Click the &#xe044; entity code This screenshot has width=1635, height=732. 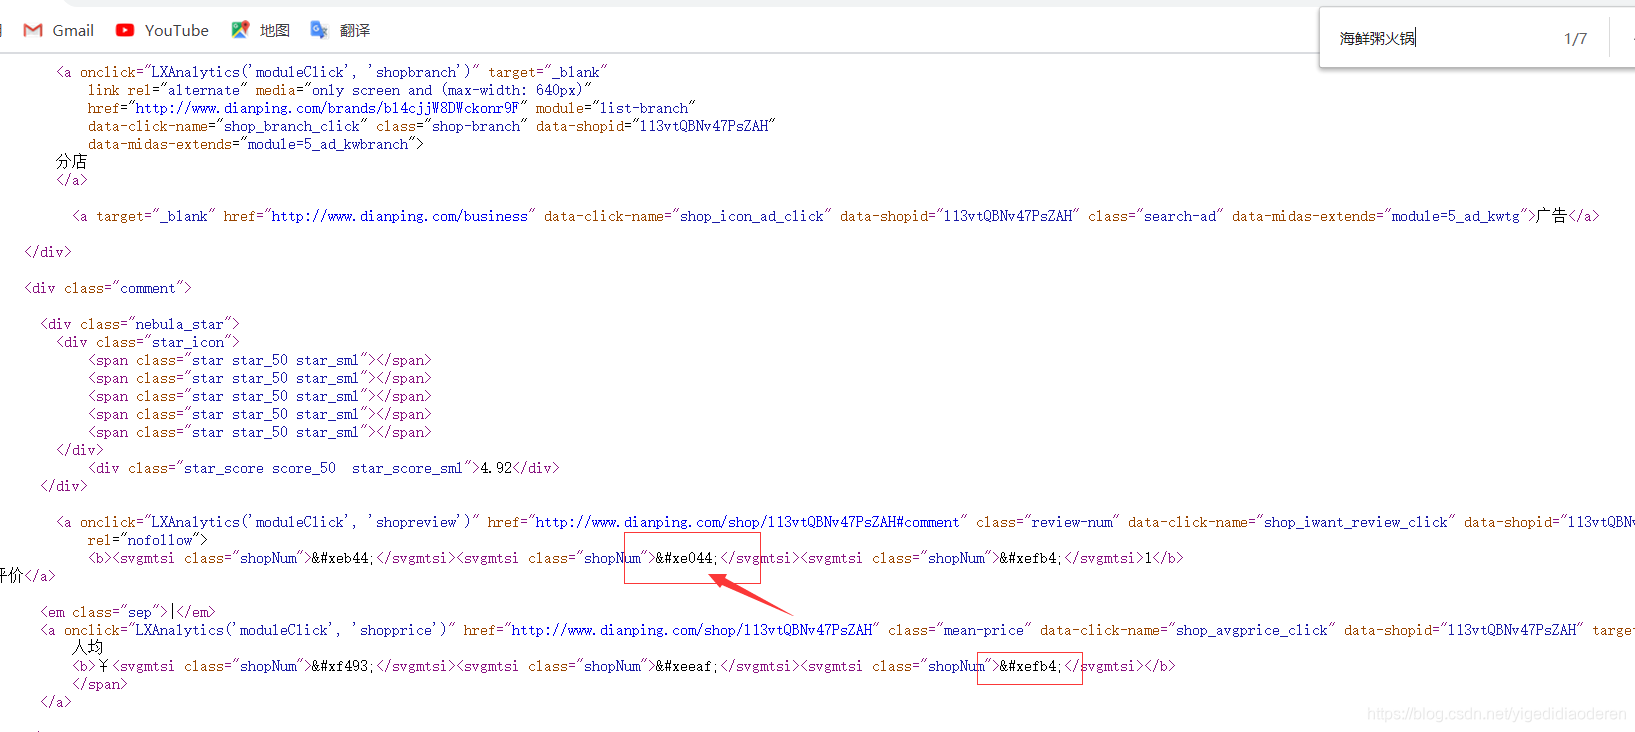tap(685, 558)
